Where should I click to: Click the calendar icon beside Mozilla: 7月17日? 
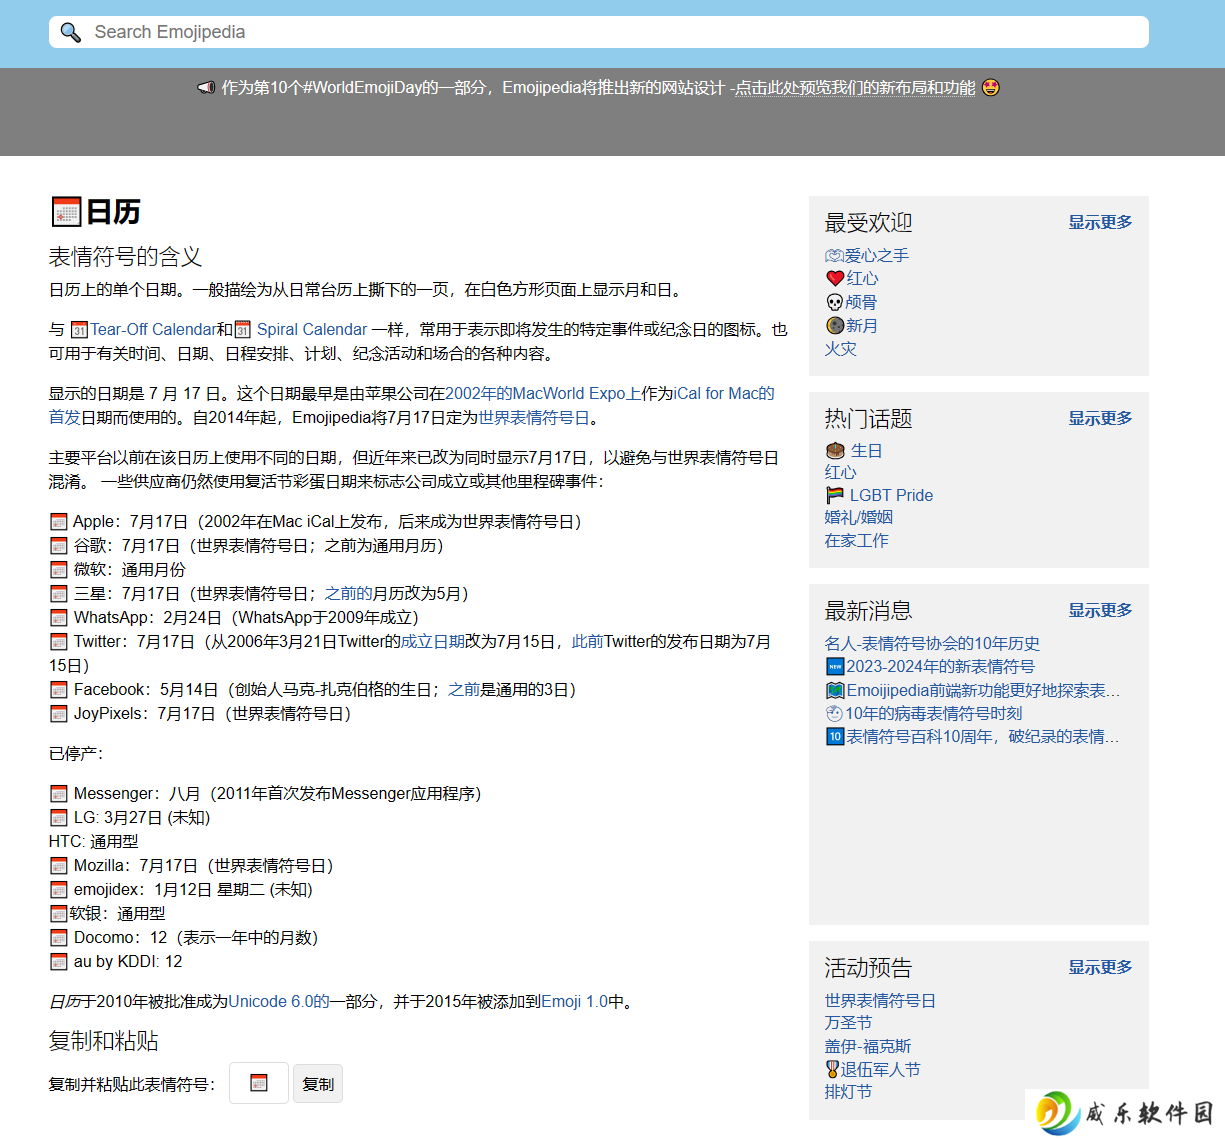tap(59, 866)
